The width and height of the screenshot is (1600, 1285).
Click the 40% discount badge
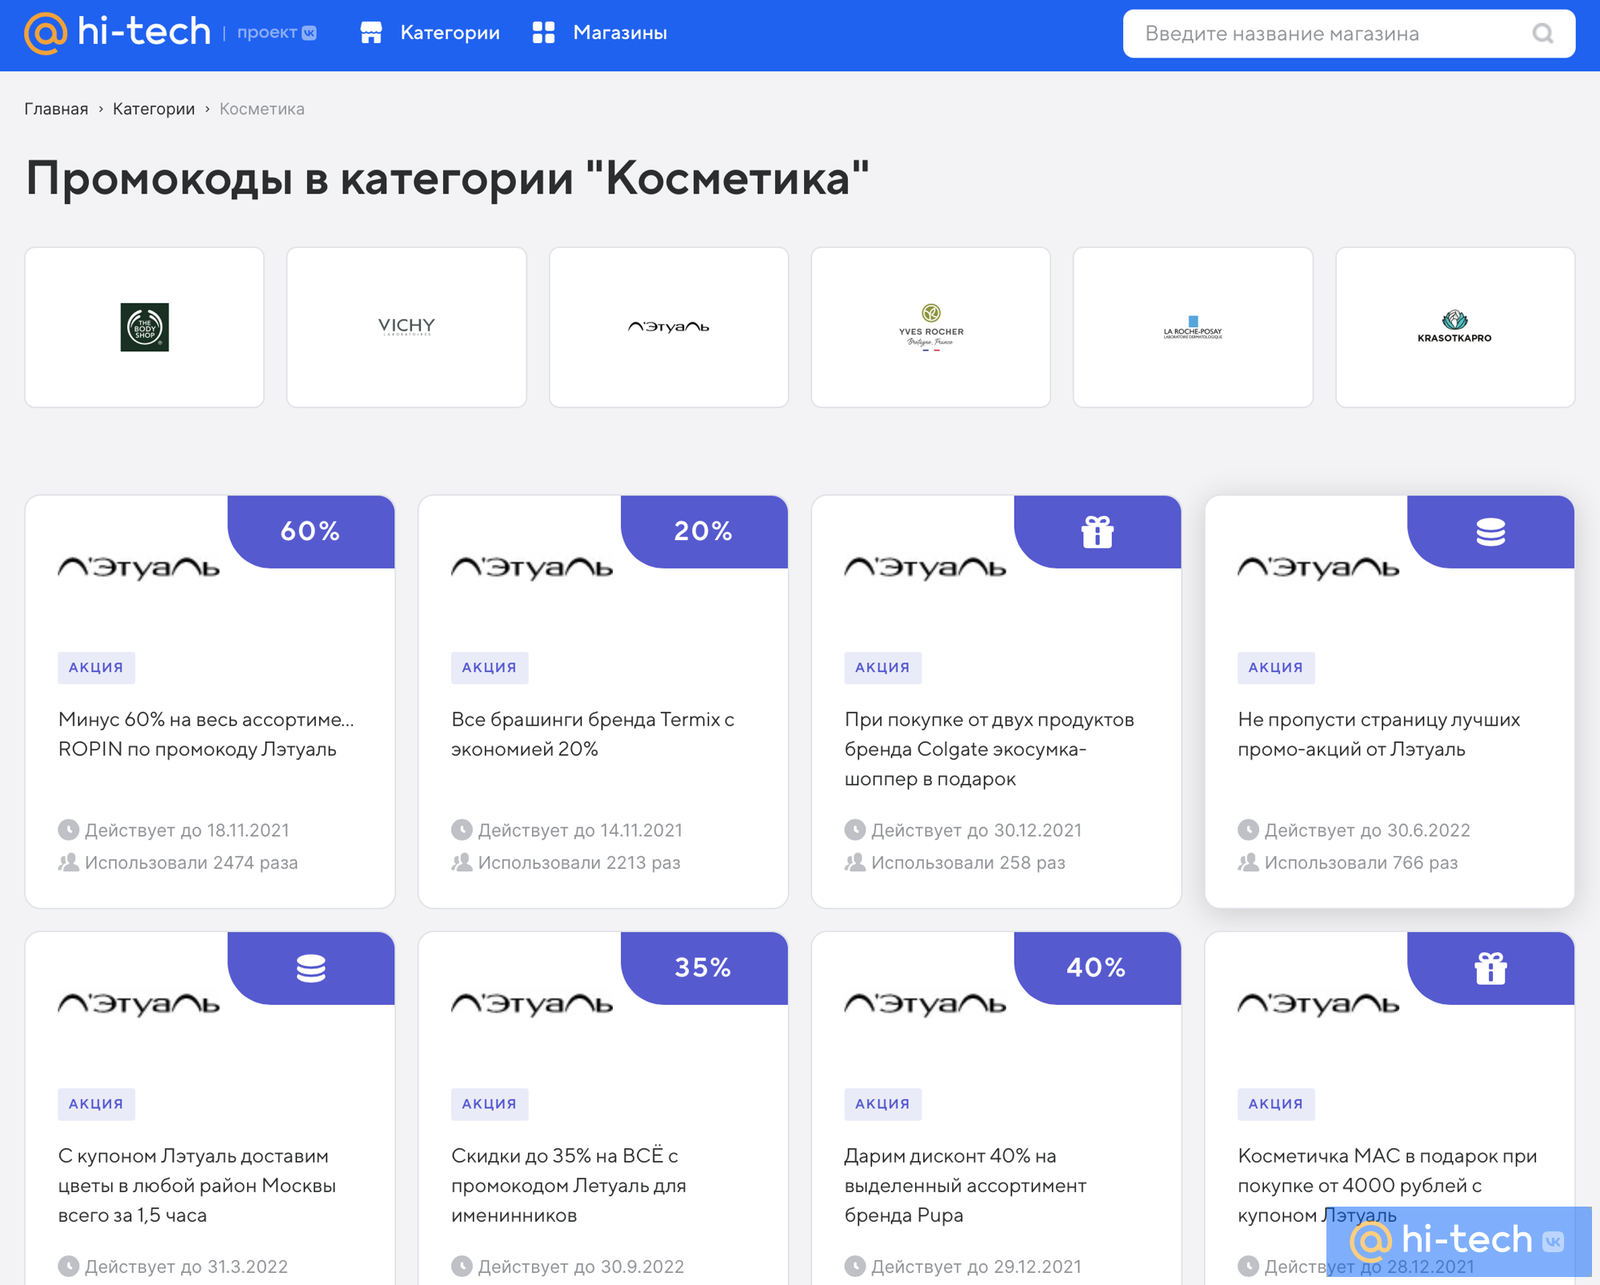pos(1097,968)
